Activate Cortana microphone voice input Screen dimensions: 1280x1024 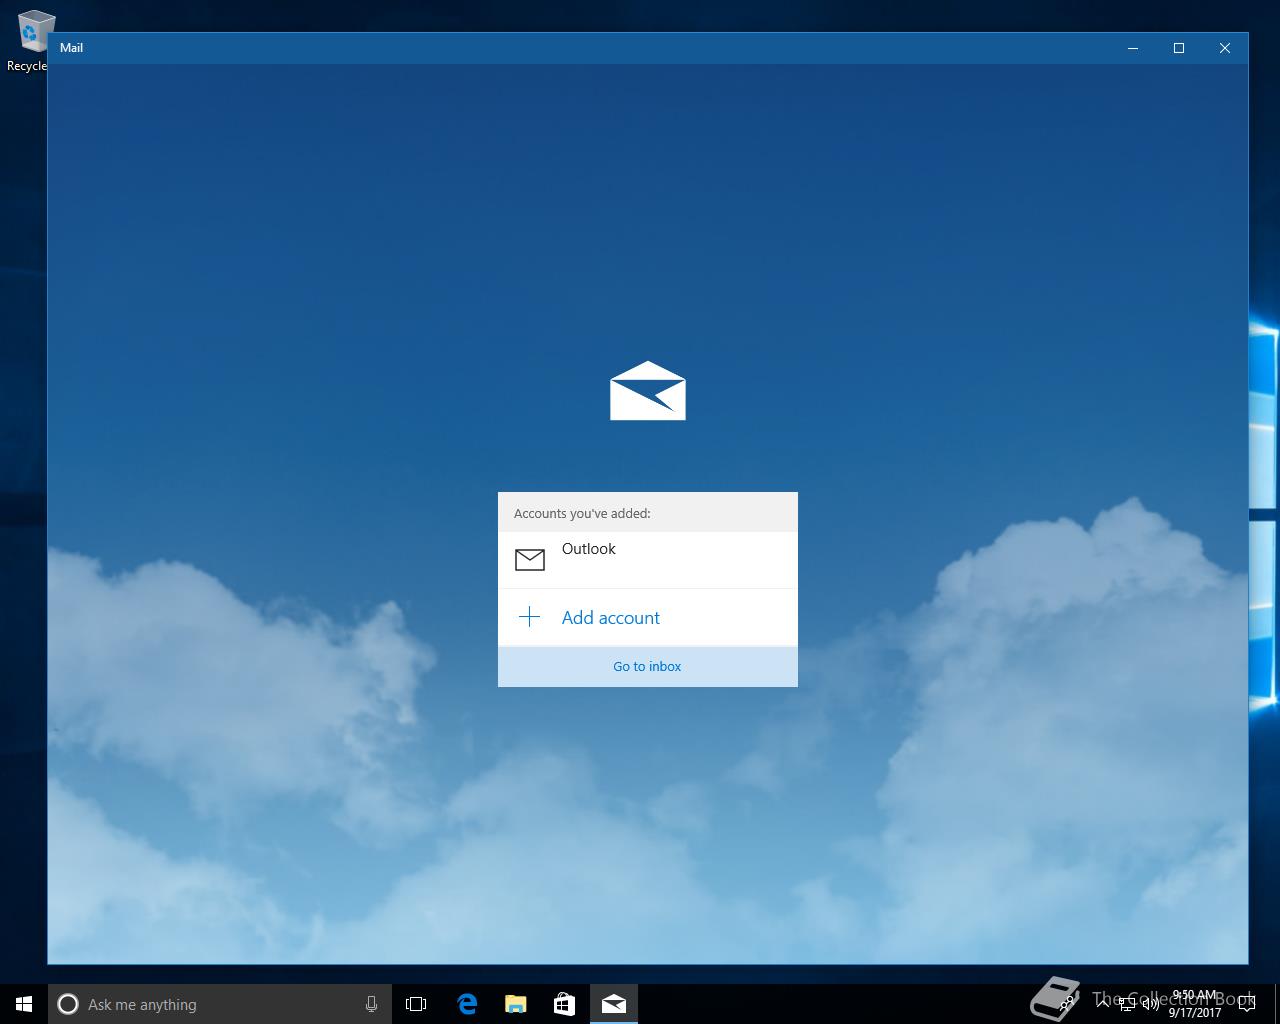point(371,1004)
